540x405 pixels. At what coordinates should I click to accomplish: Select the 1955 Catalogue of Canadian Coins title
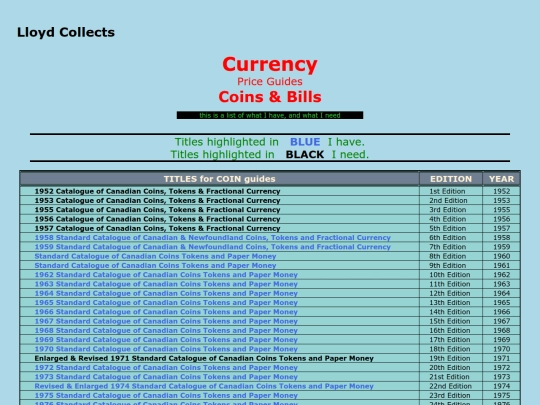(157, 210)
